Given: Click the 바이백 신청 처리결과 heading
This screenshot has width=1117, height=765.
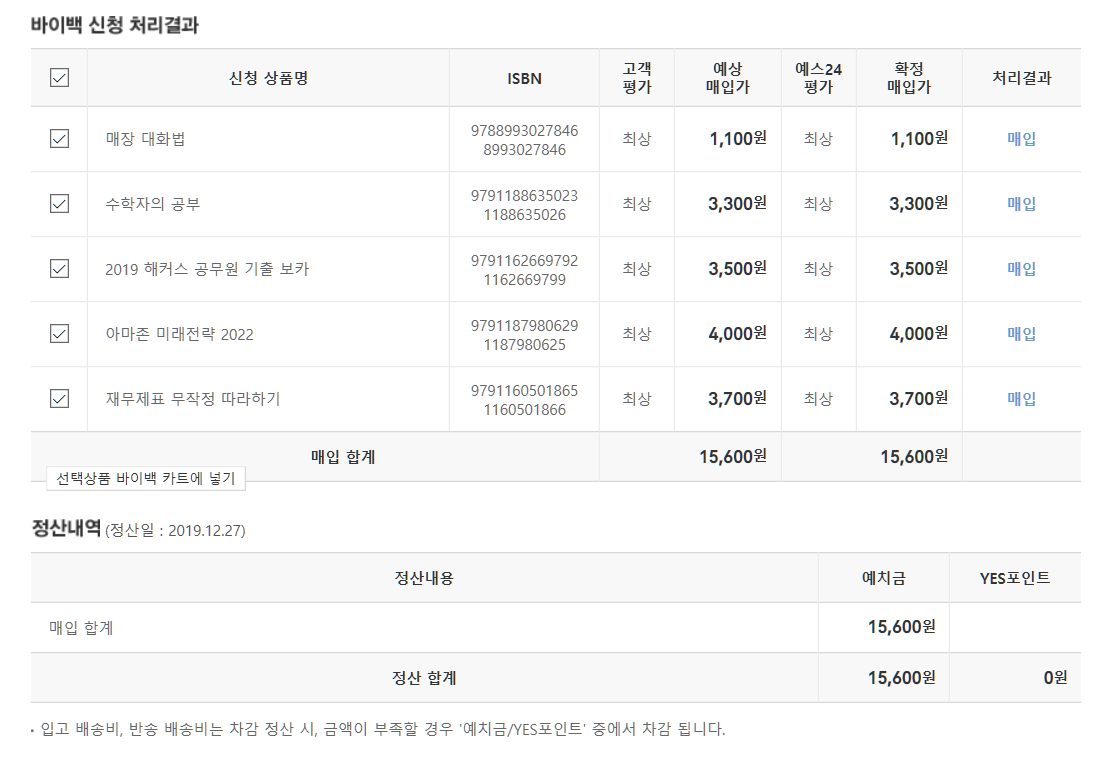Looking at the screenshot, I should (115, 25).
